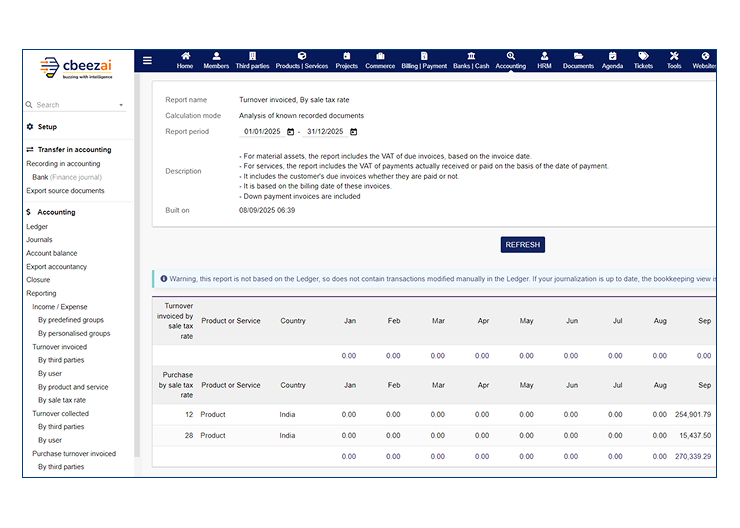Open the HRM module icon
Screen dimensions: 740x528
pyautogui.click(x=544, y=61)
